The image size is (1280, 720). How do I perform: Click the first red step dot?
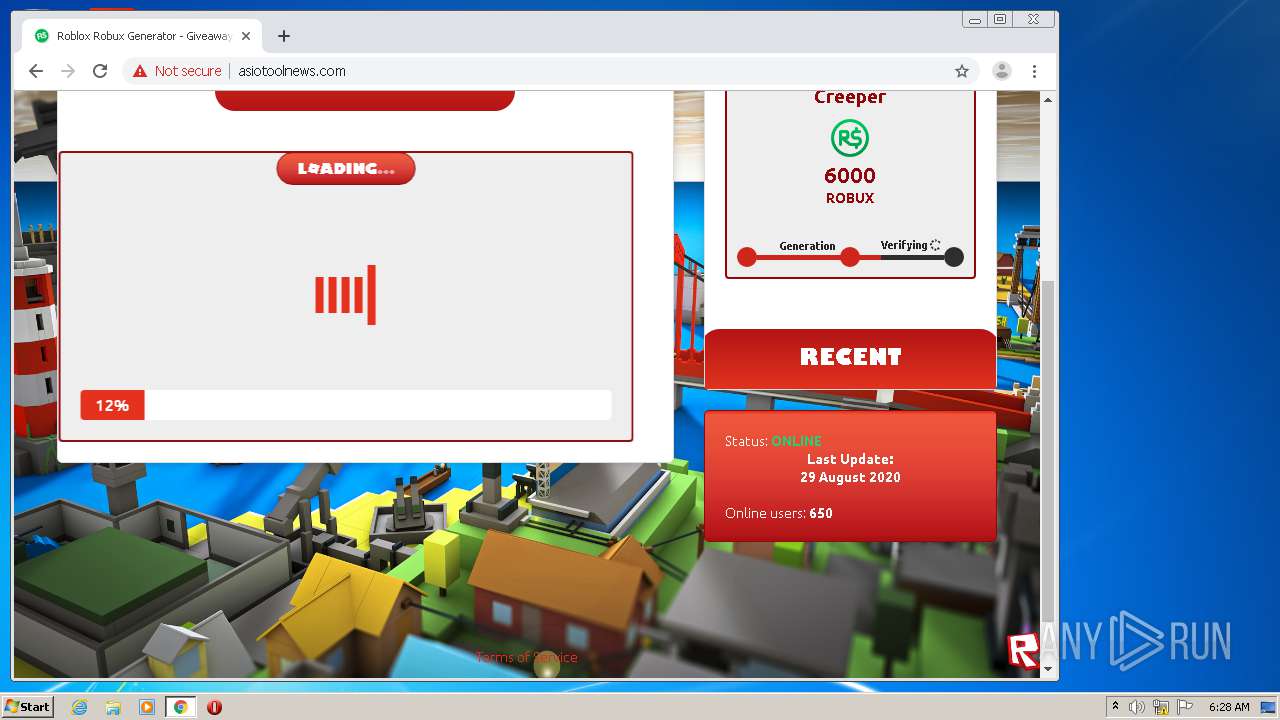click(x=747, y=257)
